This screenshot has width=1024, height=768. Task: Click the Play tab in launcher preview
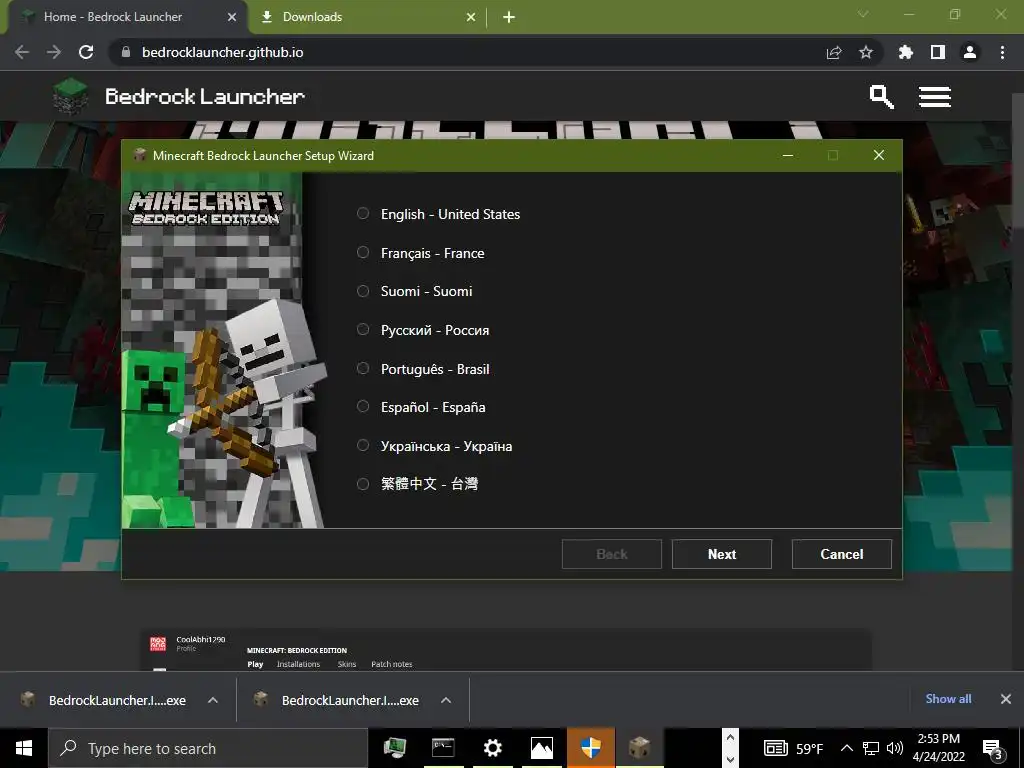tap(255, 664)
